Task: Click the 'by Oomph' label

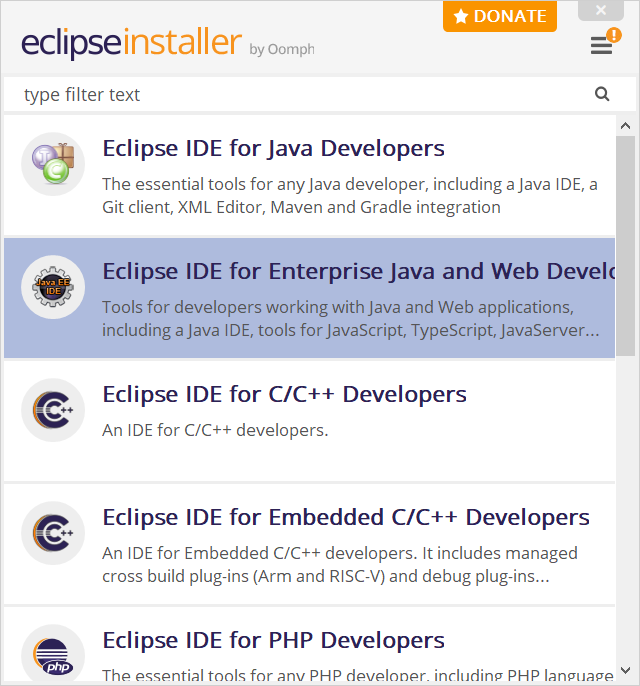Action: point(282,49)
